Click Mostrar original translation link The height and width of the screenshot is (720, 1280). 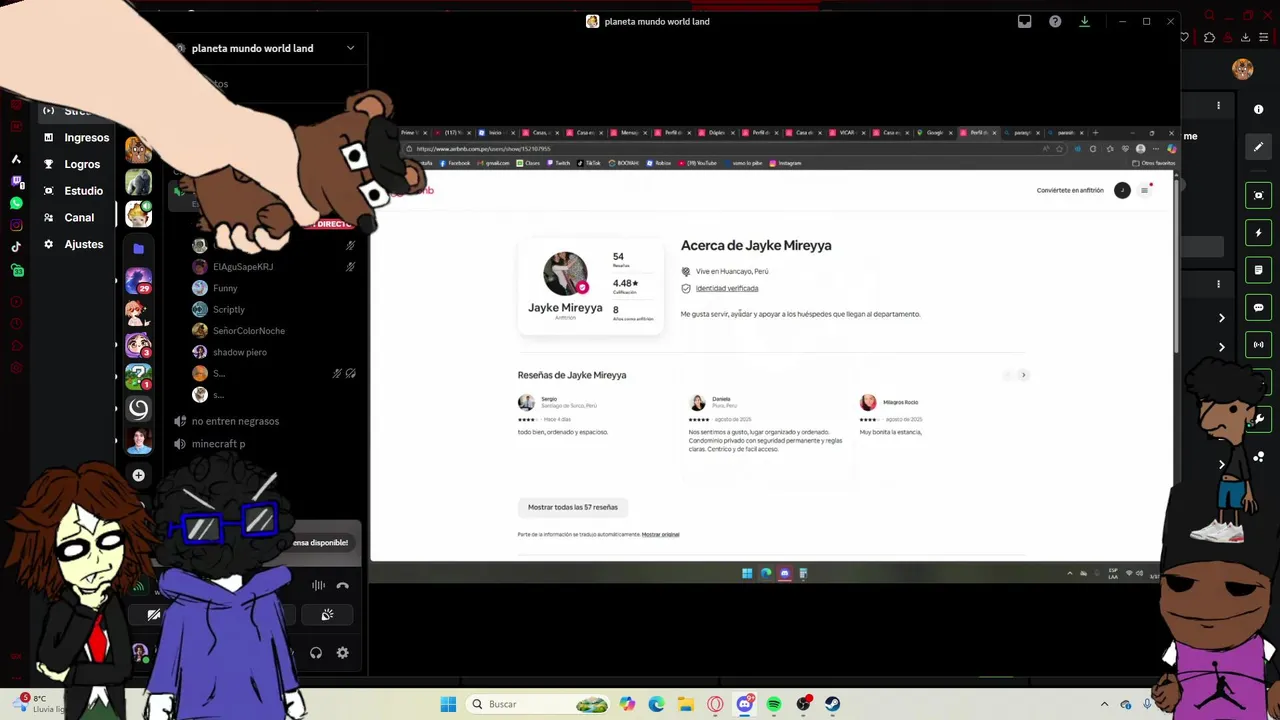(661, 535)
